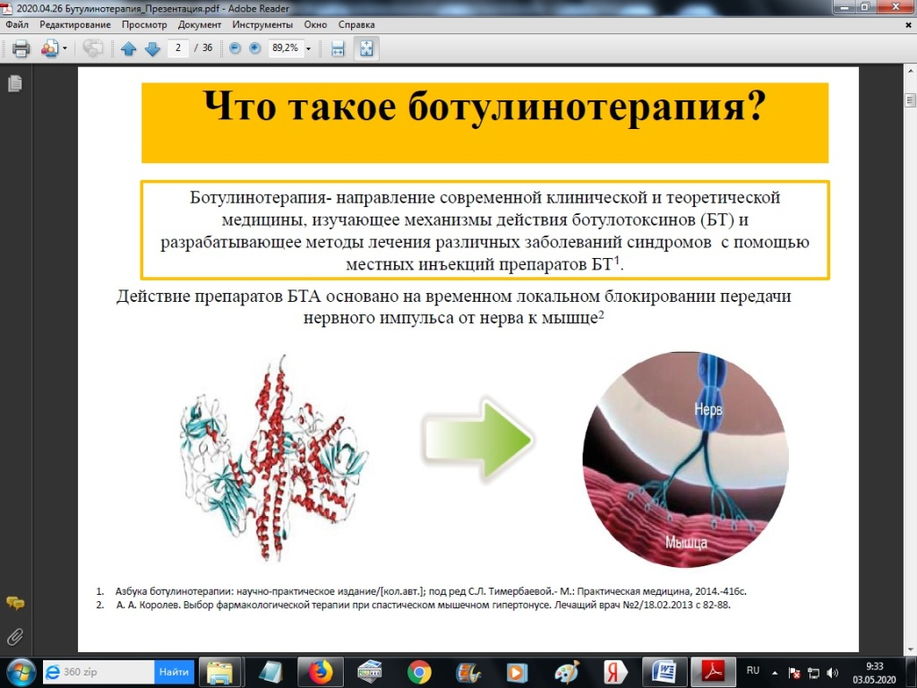
Task: Expand the collaborate icon dropdown arrow
Action: pyautogui.click(x=65, y=48)
